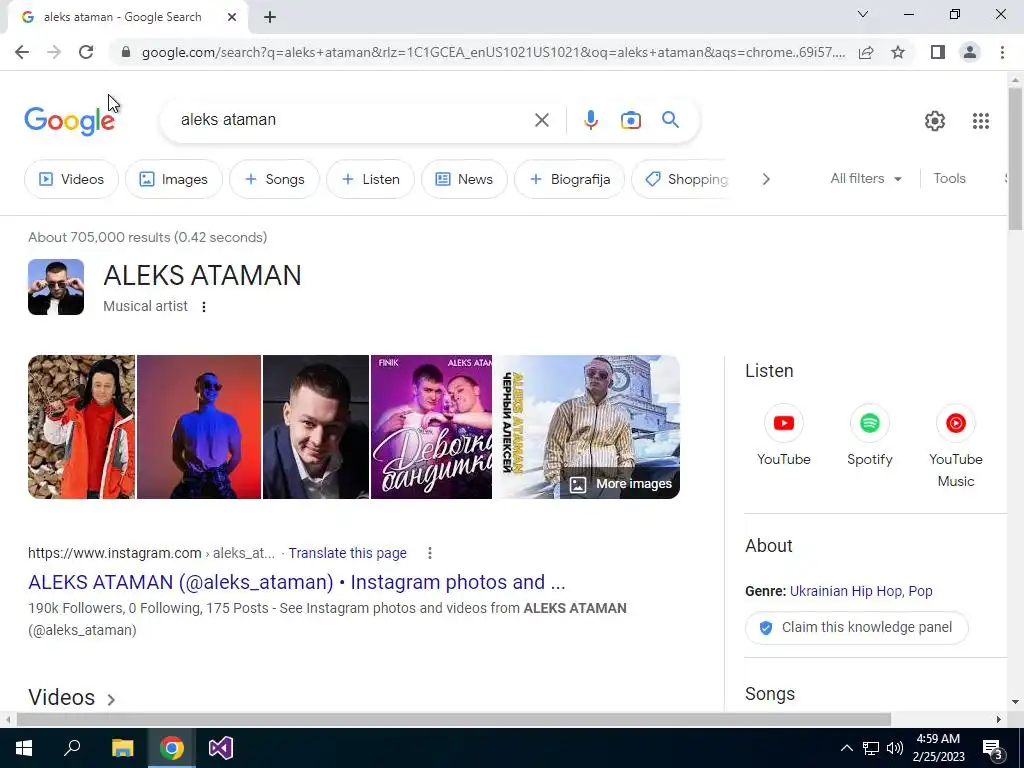Expand the All filters dropdown
The height and width of the screenshot is (768, 1024).
coord(866,178)
